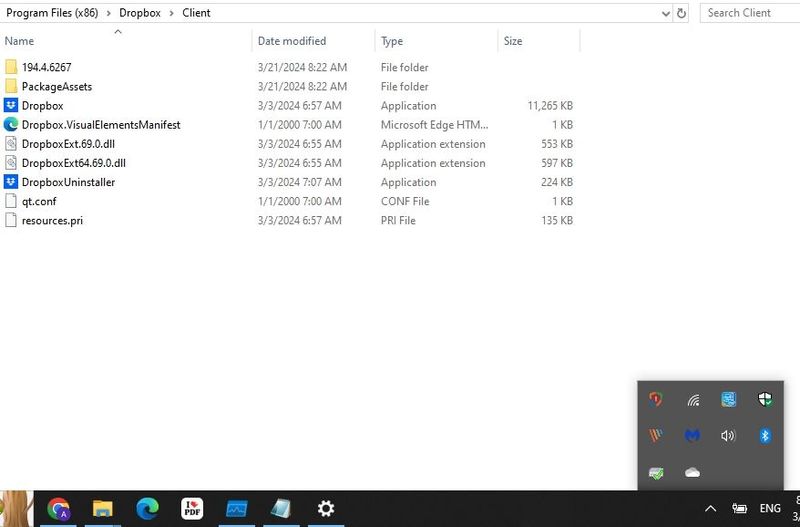Click Safely Remove Hardware tray icon
Viewport: 800px width, 527px height.
click(656, 473)
